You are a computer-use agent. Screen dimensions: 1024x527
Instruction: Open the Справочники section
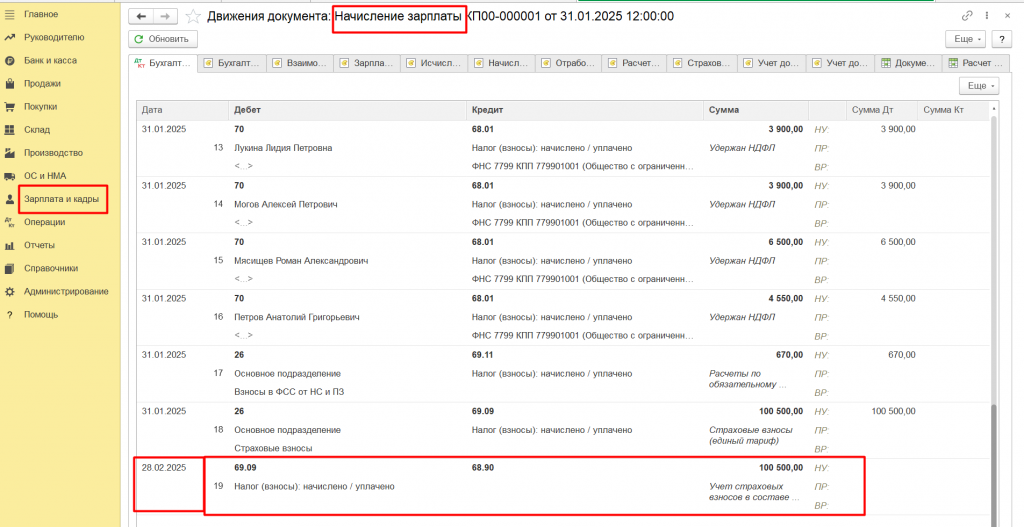[51, 268]
